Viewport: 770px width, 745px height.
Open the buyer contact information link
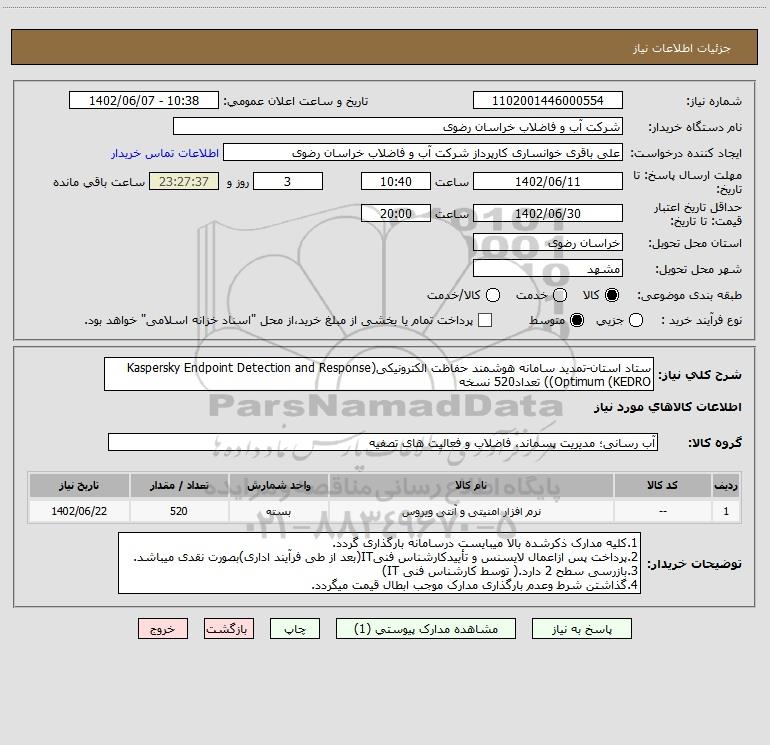(x=165, y=153)
